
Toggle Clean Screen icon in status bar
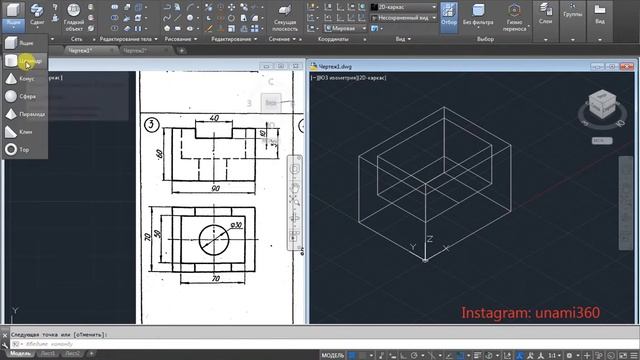click(x=623, y=356)
